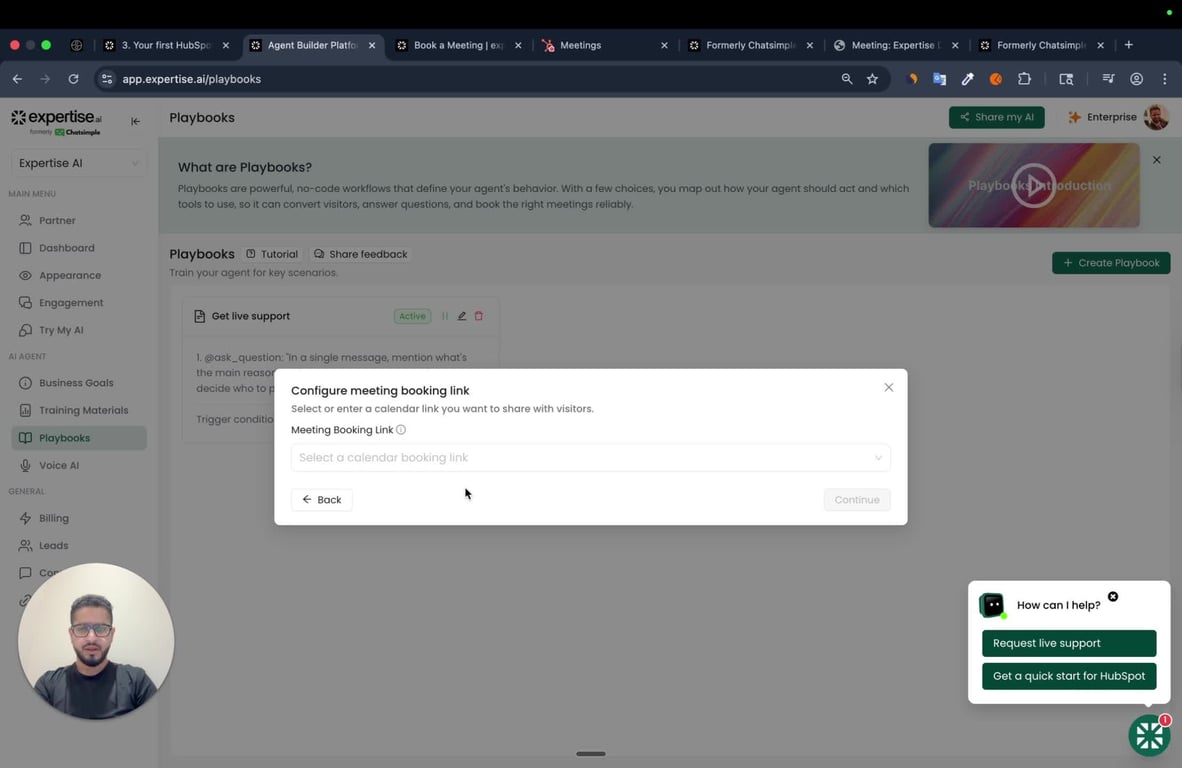Go to Appearance in the sidebar
Screen dimensions: 1182x768
[69, 276]
